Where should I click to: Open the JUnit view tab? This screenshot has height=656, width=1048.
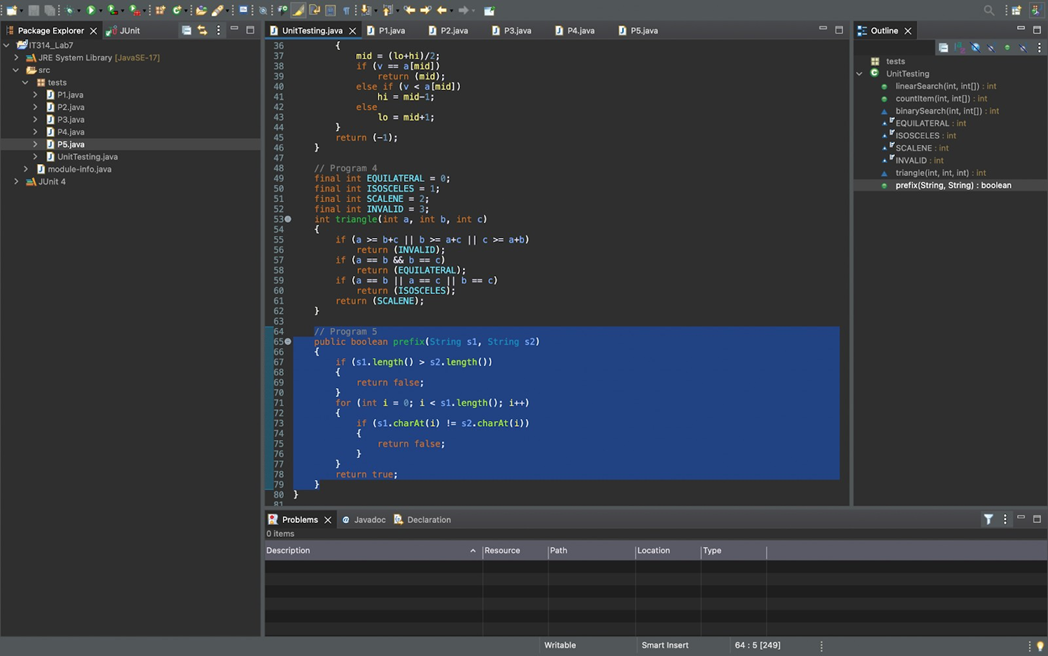click(x=123, y=31)
